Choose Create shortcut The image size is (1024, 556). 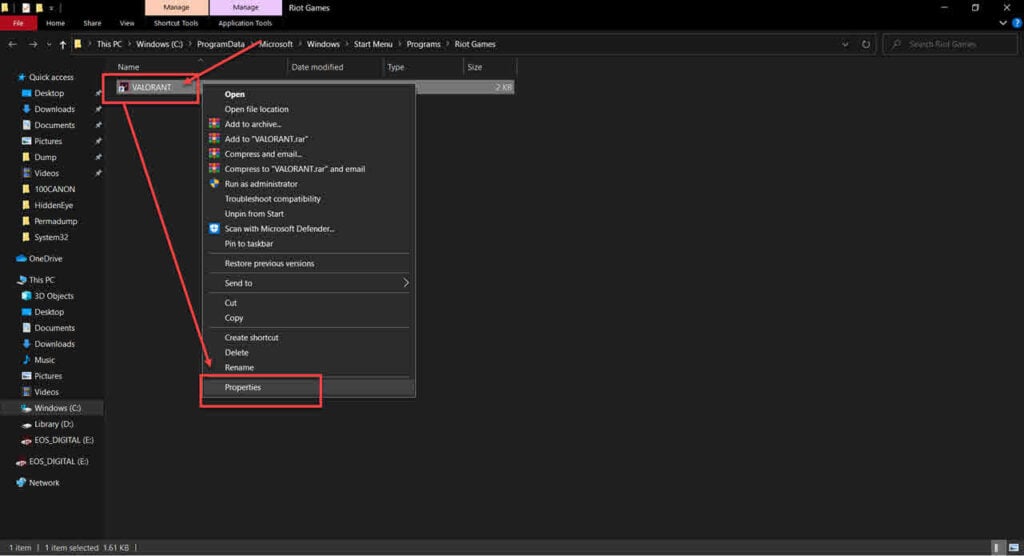[x=251, y=338]
